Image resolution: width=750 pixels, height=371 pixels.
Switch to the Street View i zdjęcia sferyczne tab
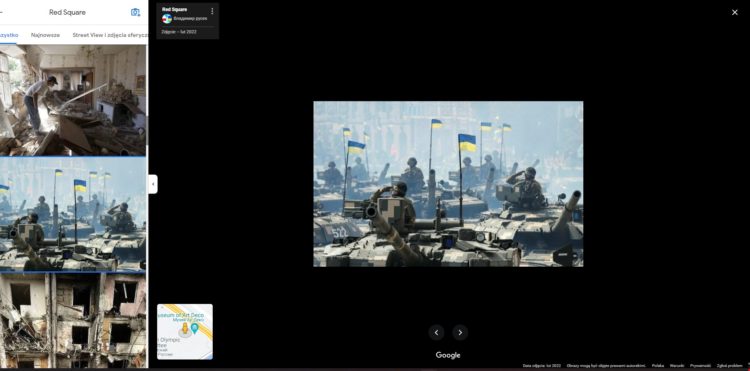(110, 35)
